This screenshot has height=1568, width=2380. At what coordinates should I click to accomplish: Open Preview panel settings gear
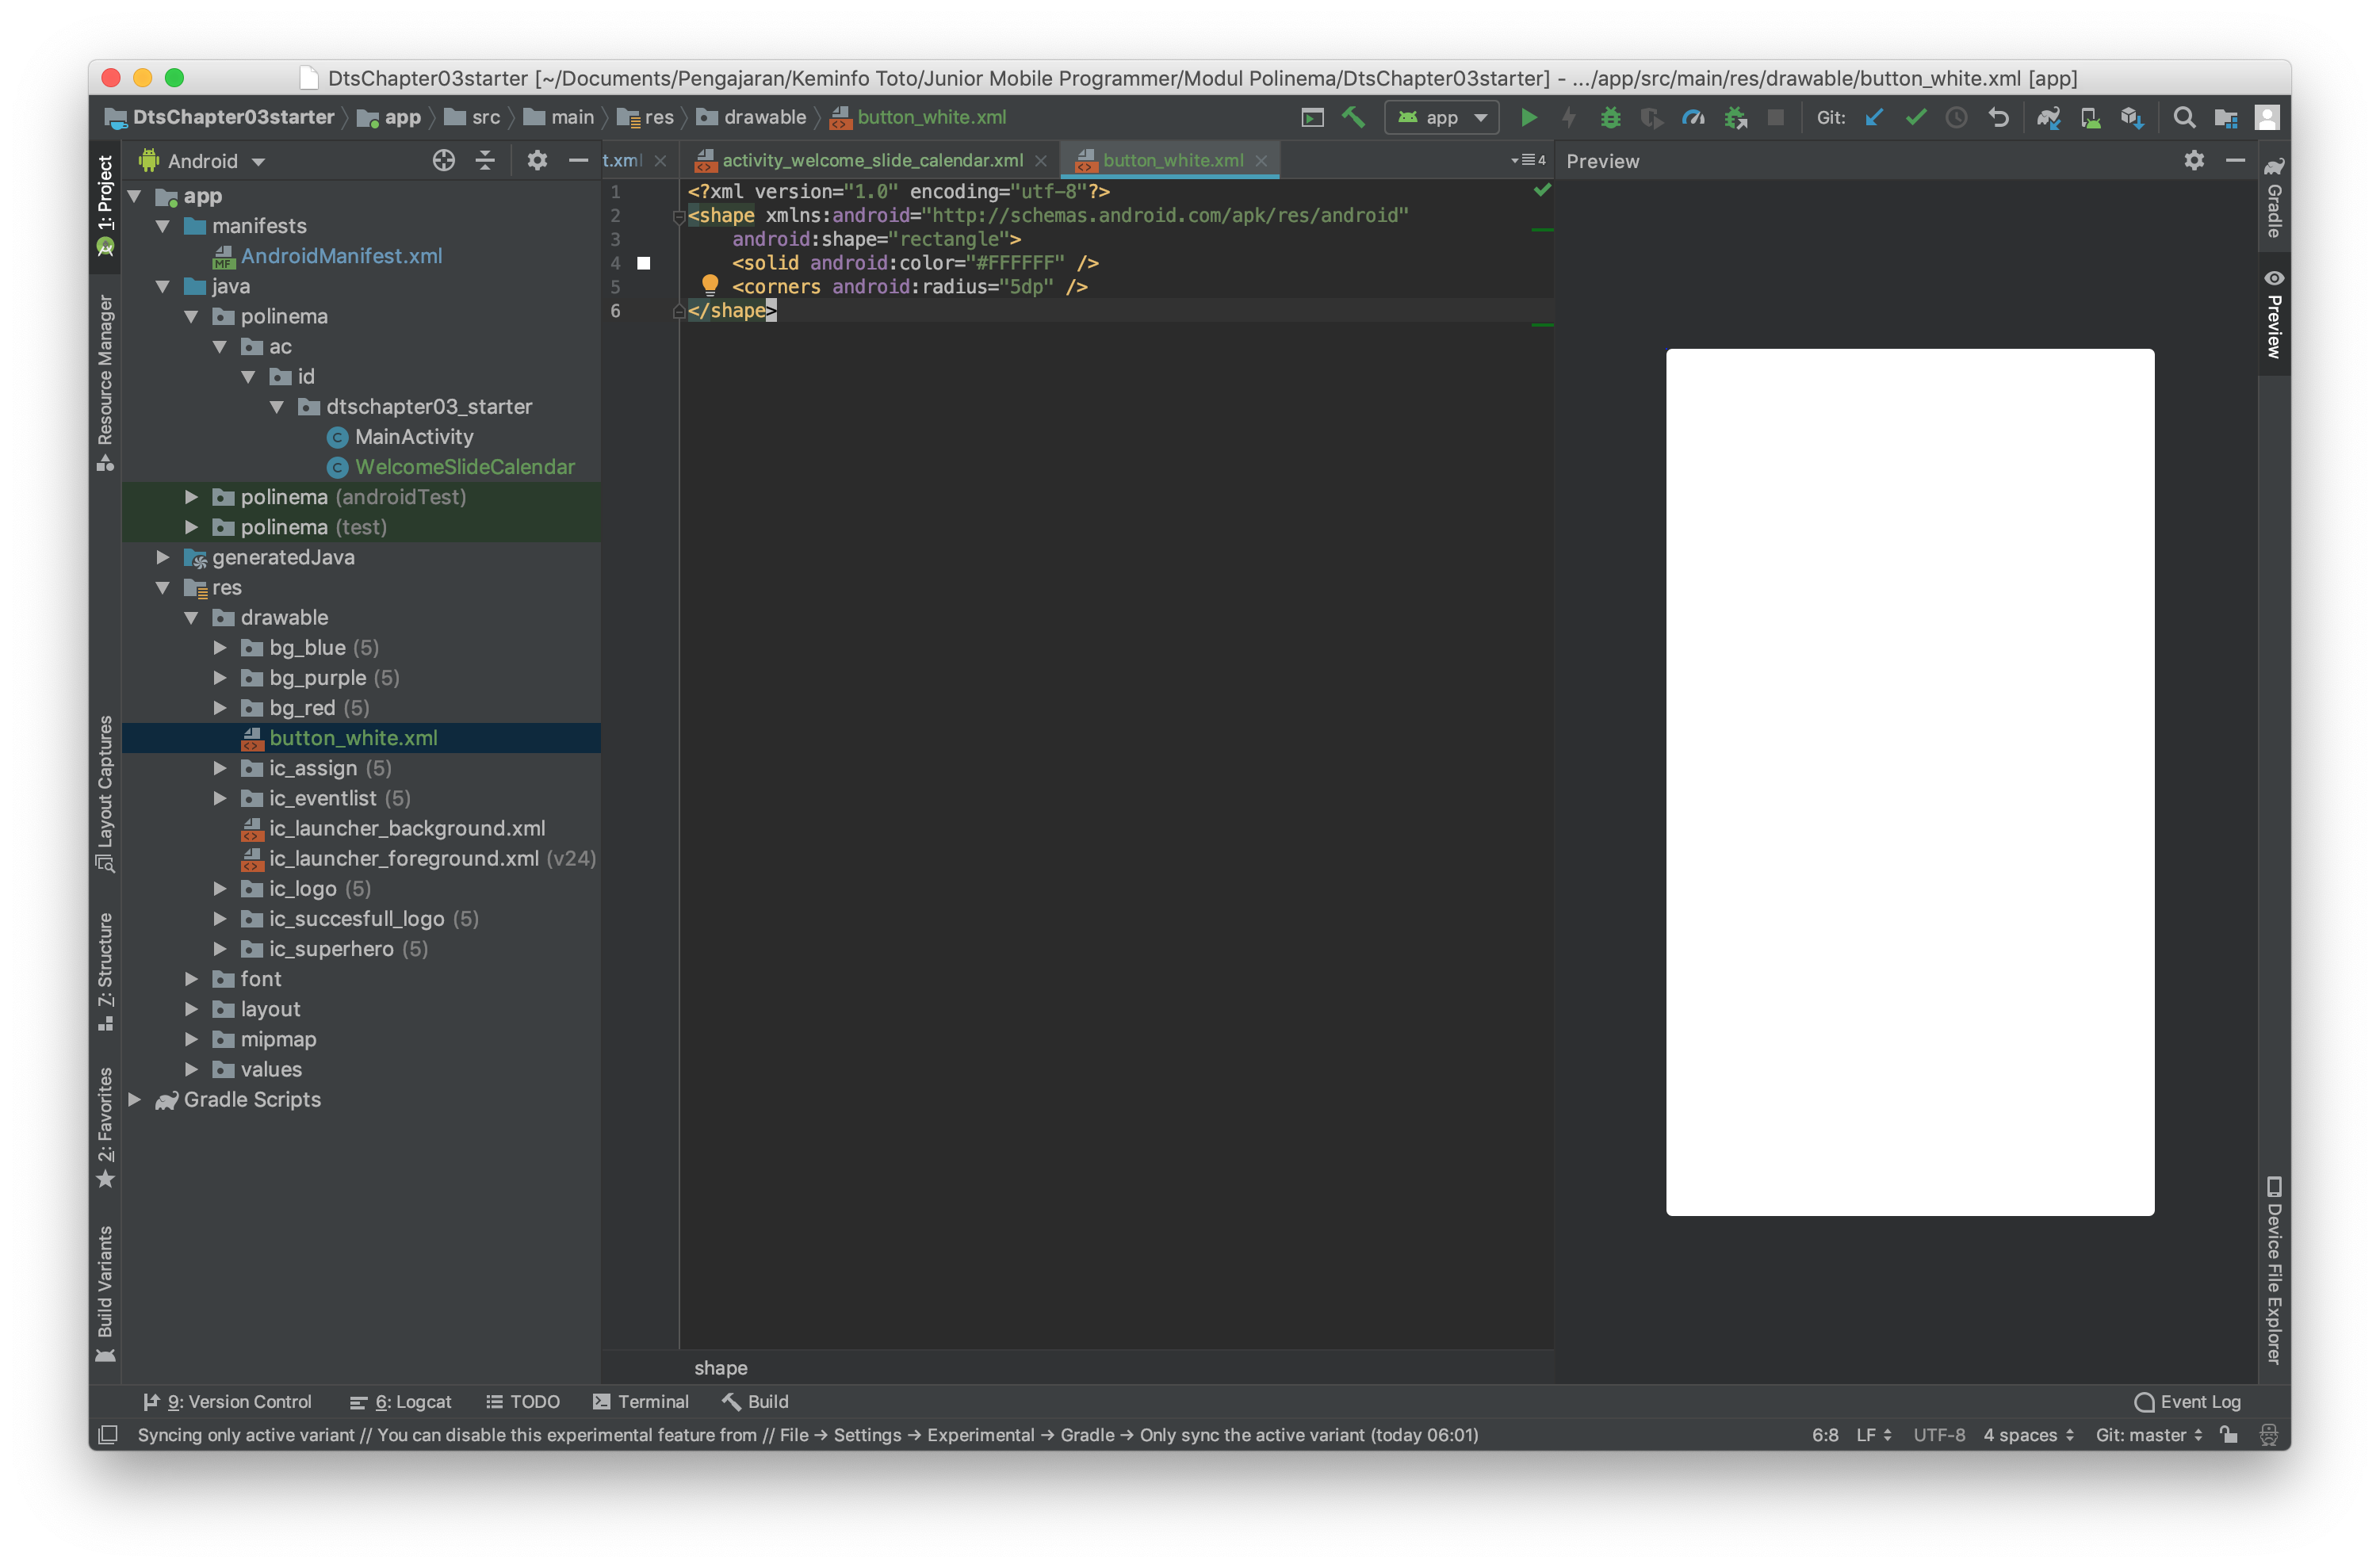(x=2194, y=161)
